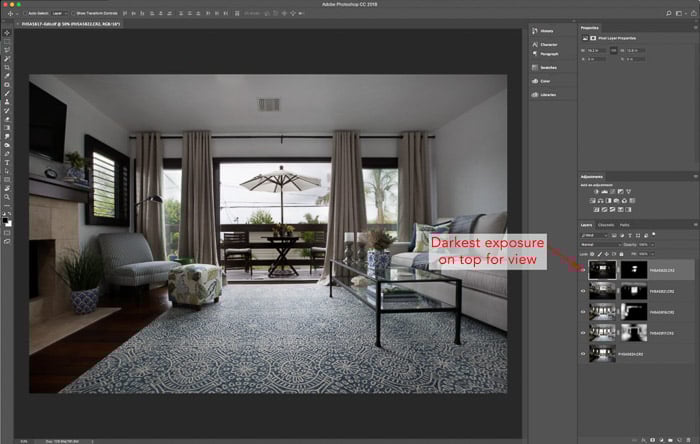Open the Auto-Select Layer dropdown
700x444 pixels.
[x=59, y=13]
